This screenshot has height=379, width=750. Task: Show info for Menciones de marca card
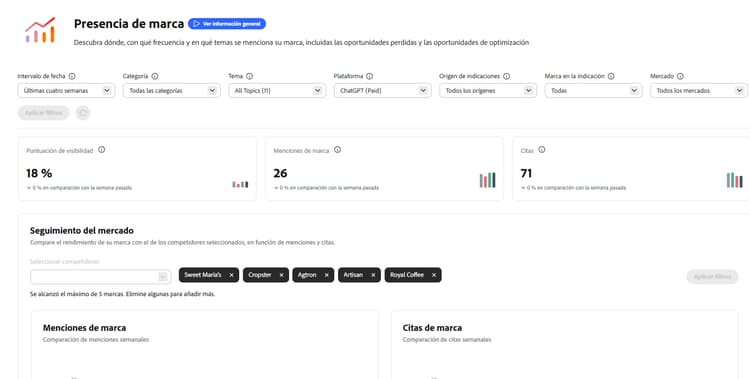tap(337, 150)
